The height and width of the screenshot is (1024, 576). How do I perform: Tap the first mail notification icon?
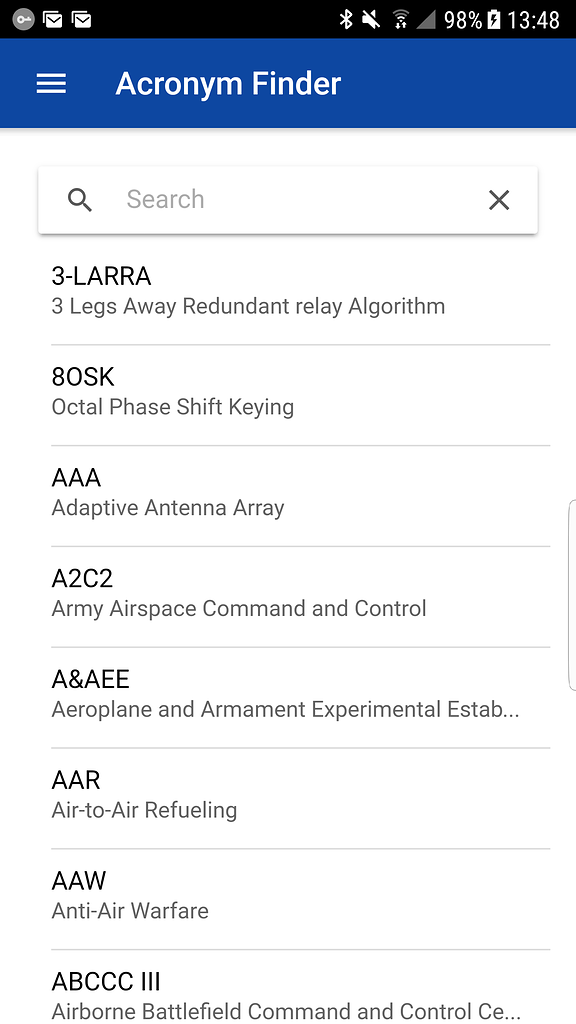(53, 20)
